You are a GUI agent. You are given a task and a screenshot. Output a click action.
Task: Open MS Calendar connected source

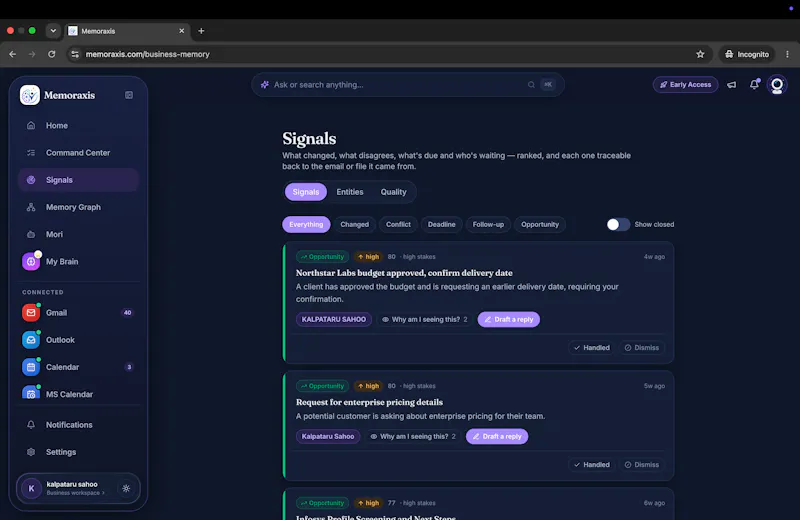tap(78, 394)
